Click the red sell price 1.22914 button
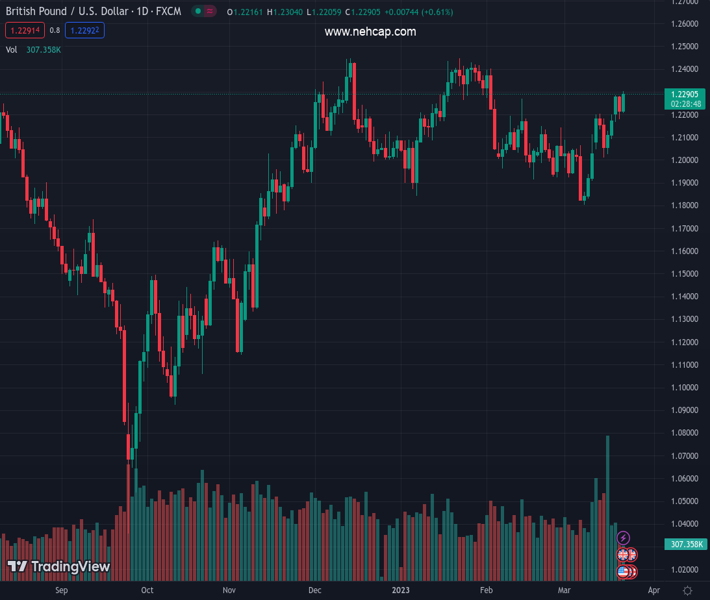The width and height of the screenshot is (710, 600). (25, 31)
